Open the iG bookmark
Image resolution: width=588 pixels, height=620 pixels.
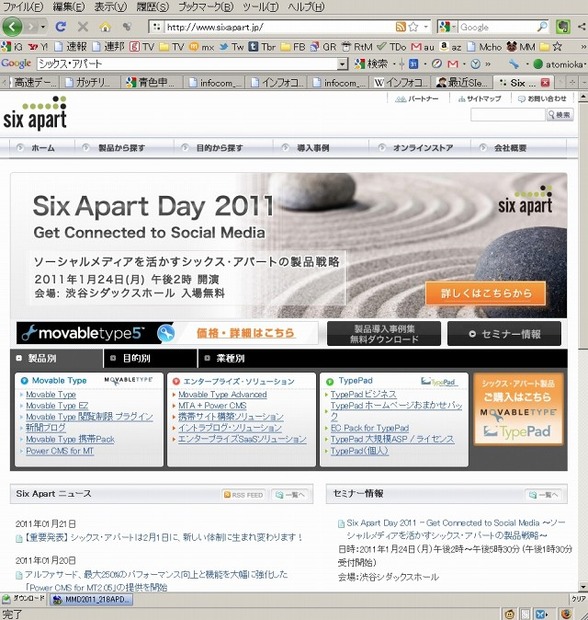pyautogui.click(x=12, y=47)
